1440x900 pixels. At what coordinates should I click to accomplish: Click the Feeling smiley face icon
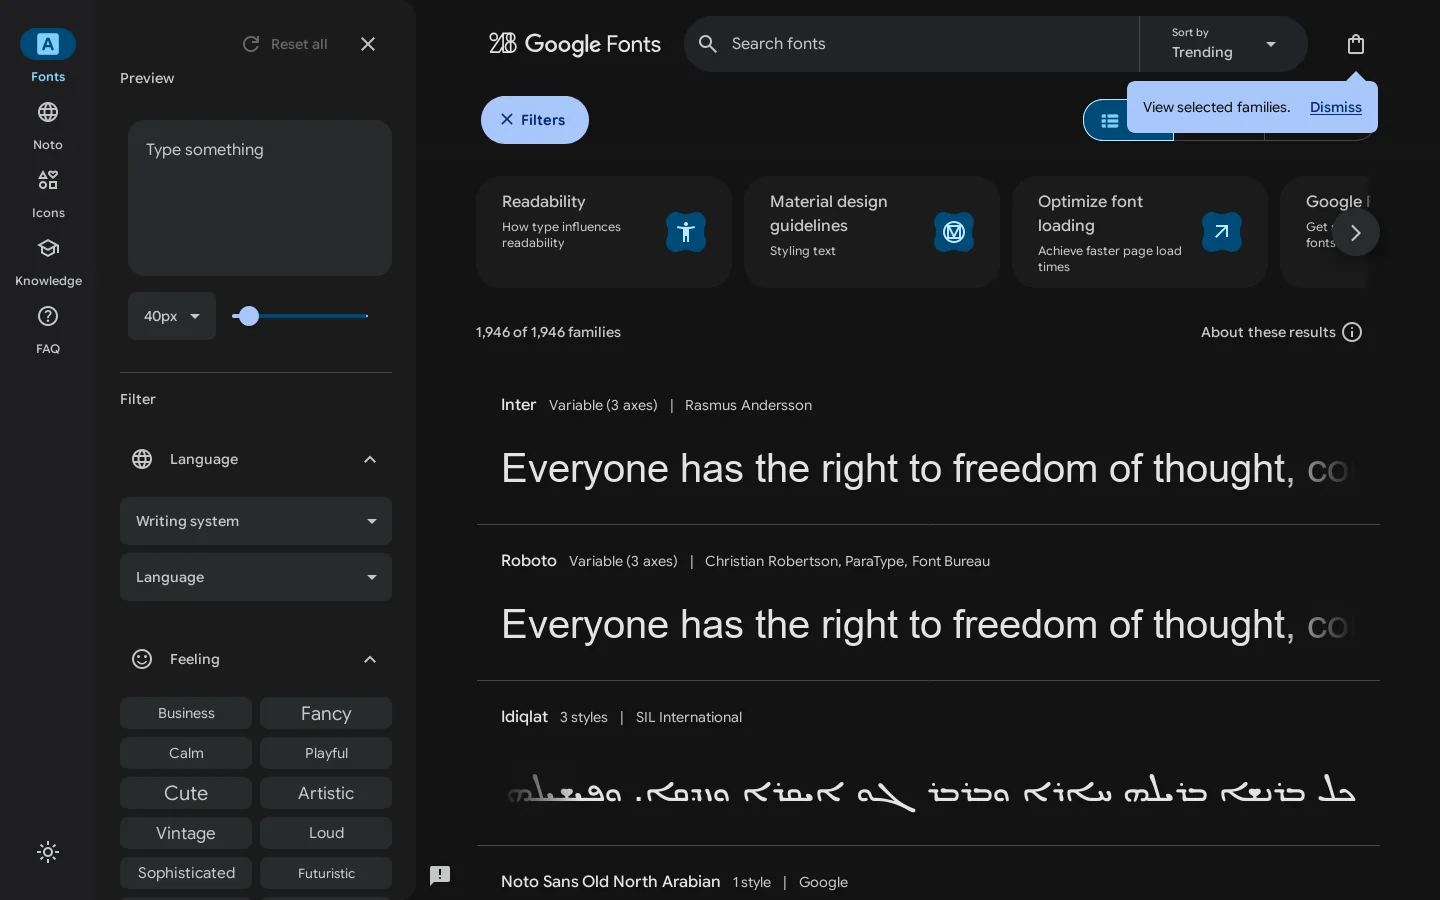(x=142, y=659)
